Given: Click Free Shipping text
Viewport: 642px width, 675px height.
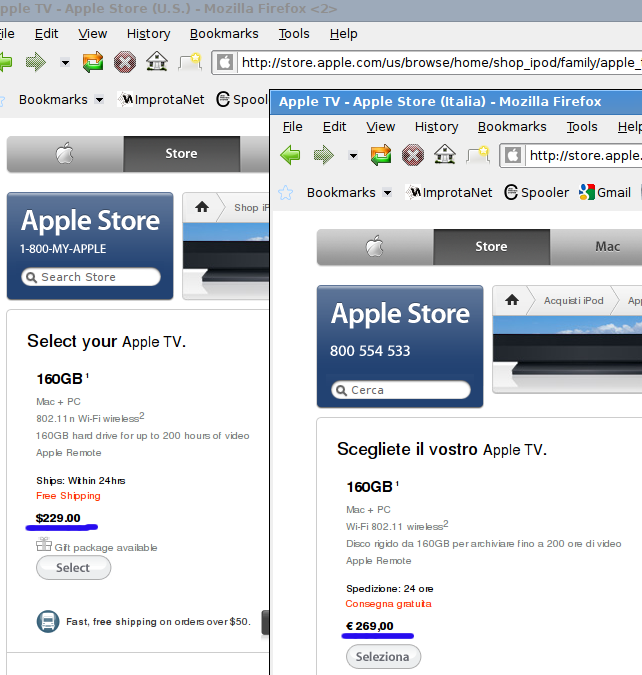Looking at the screenshot, I should [68, 495].
